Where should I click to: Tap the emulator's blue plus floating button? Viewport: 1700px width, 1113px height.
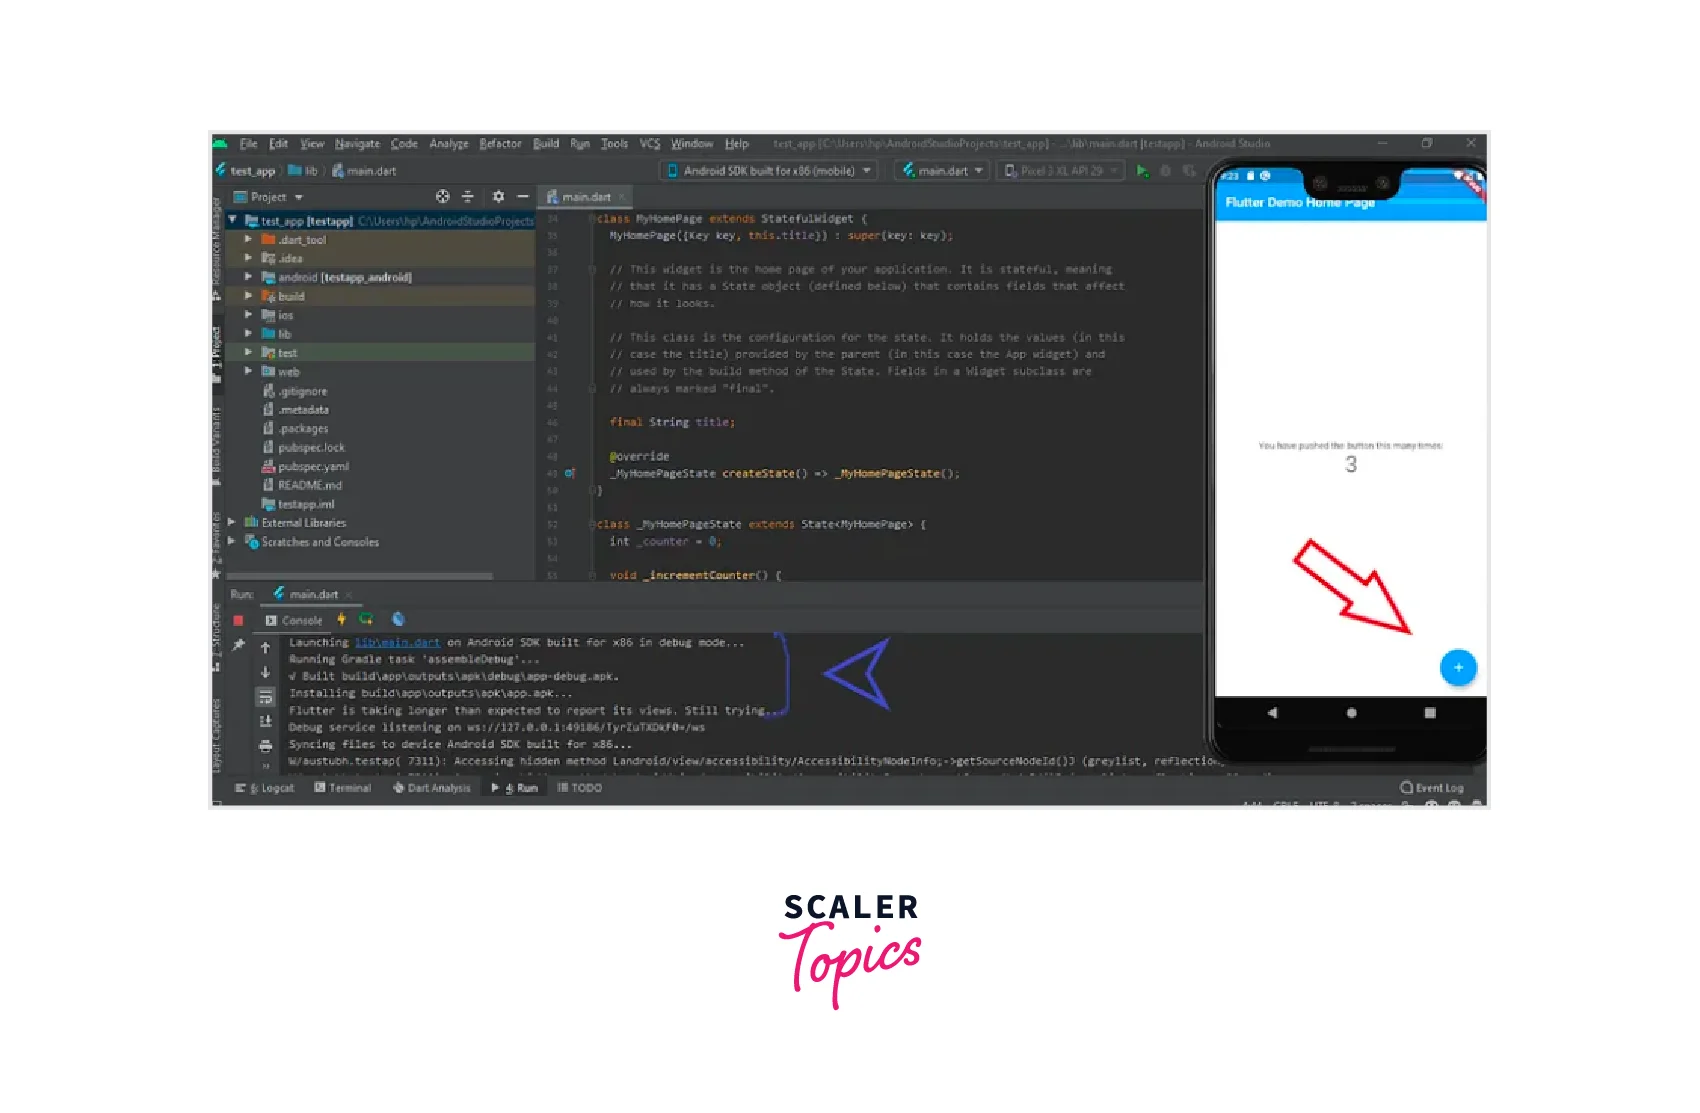tap(1457, 667)
